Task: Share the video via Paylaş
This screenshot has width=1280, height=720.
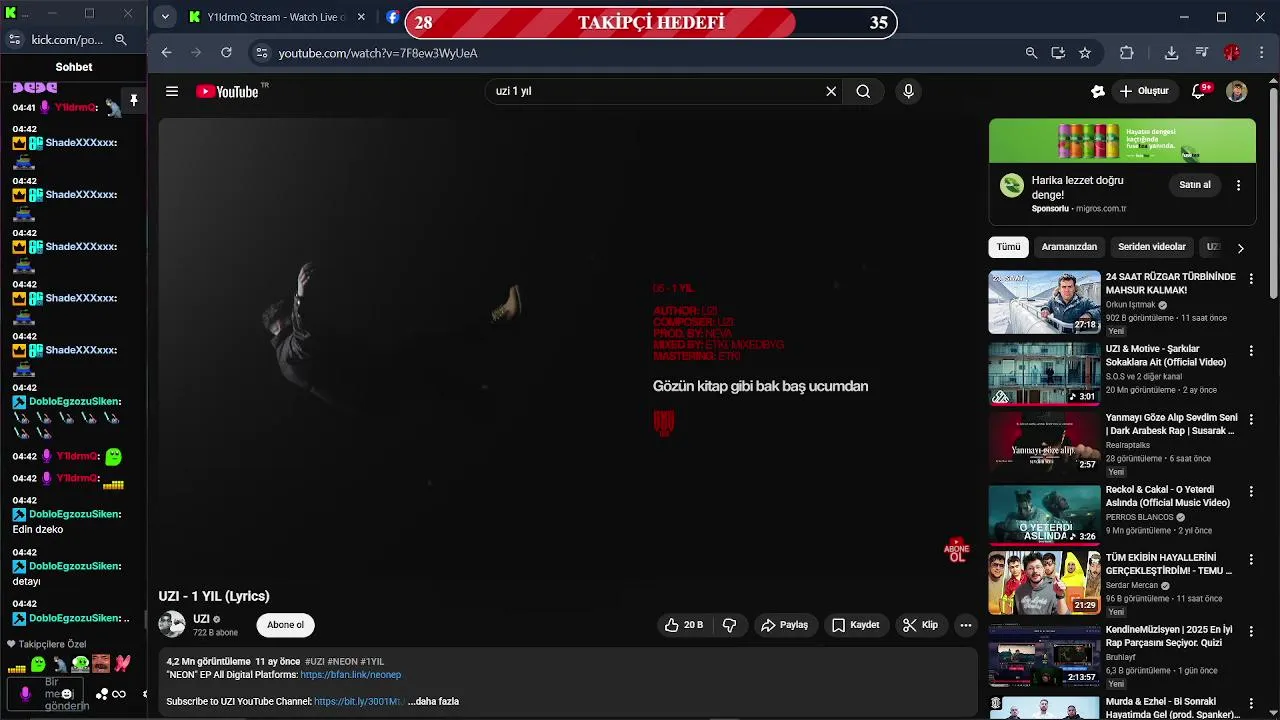Action: pyautogui.click(x=784, y=625)
